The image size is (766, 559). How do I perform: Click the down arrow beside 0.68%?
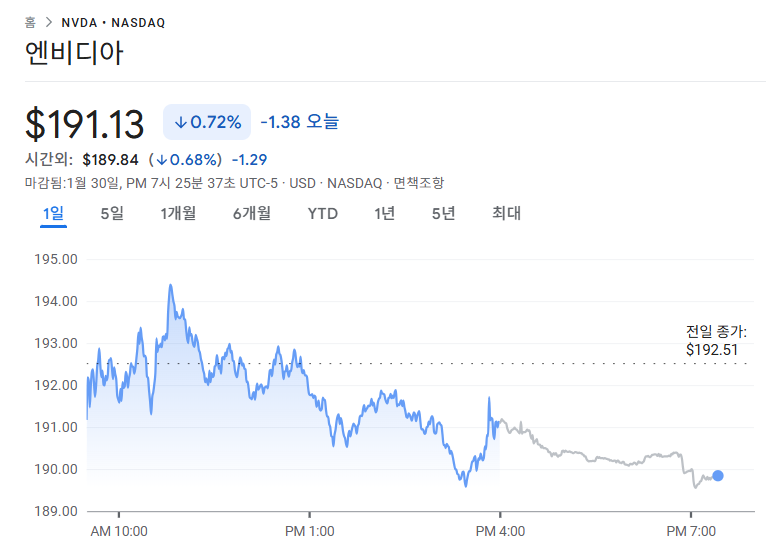point(160,160)
